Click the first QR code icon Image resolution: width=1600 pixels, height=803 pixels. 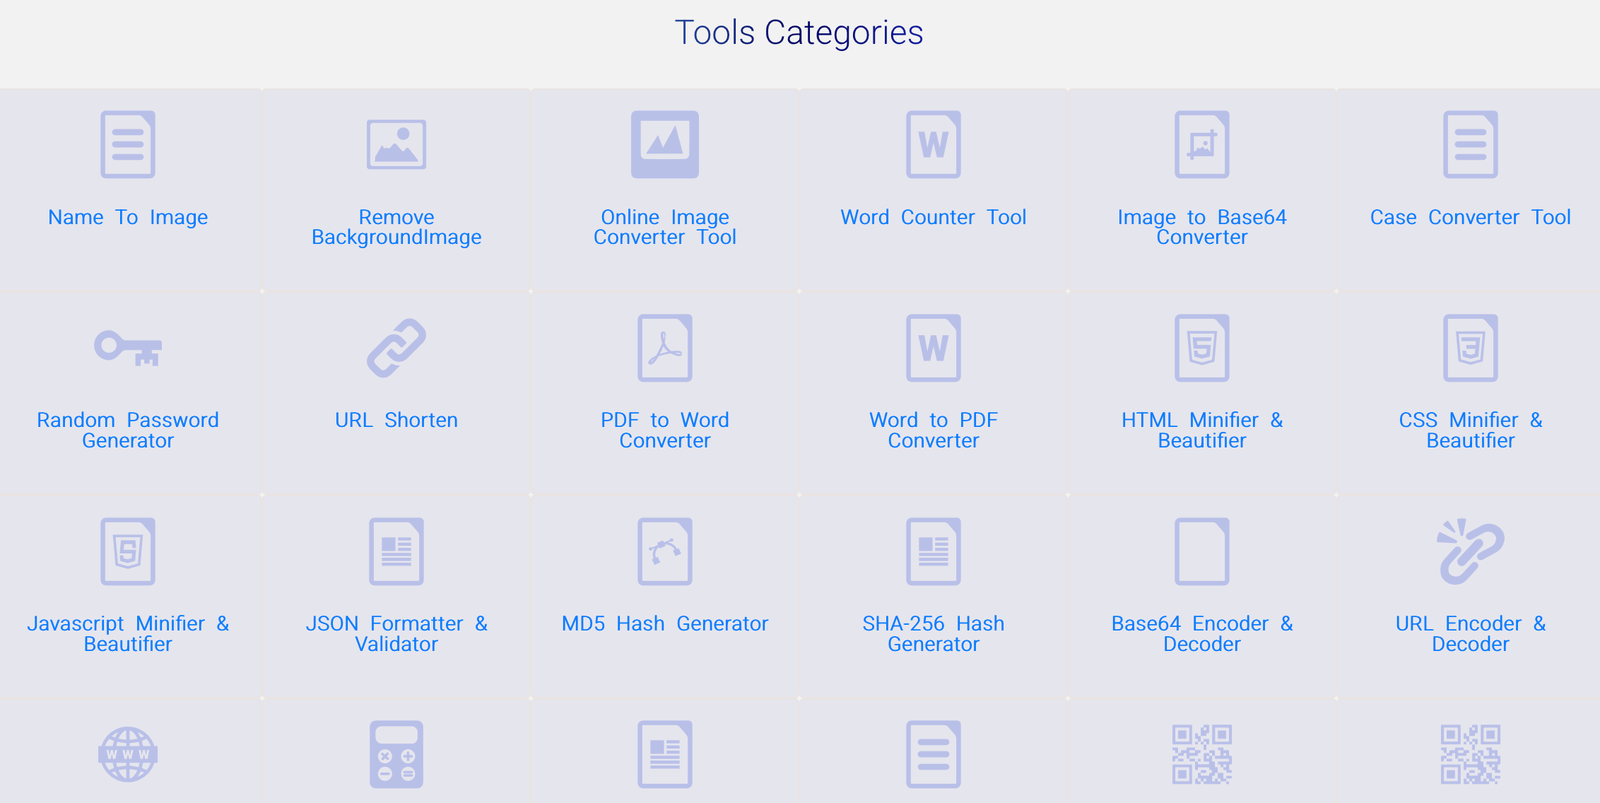(1202, 754)
